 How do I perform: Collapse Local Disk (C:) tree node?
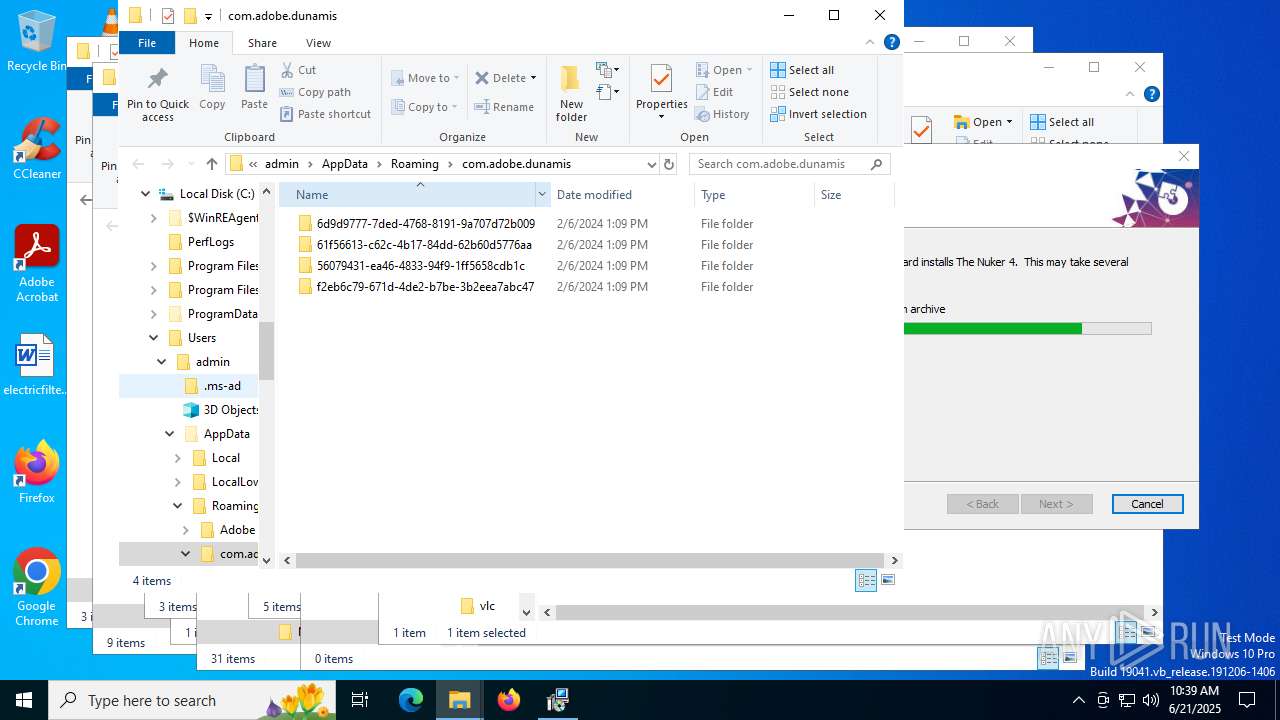click(146, 194)
